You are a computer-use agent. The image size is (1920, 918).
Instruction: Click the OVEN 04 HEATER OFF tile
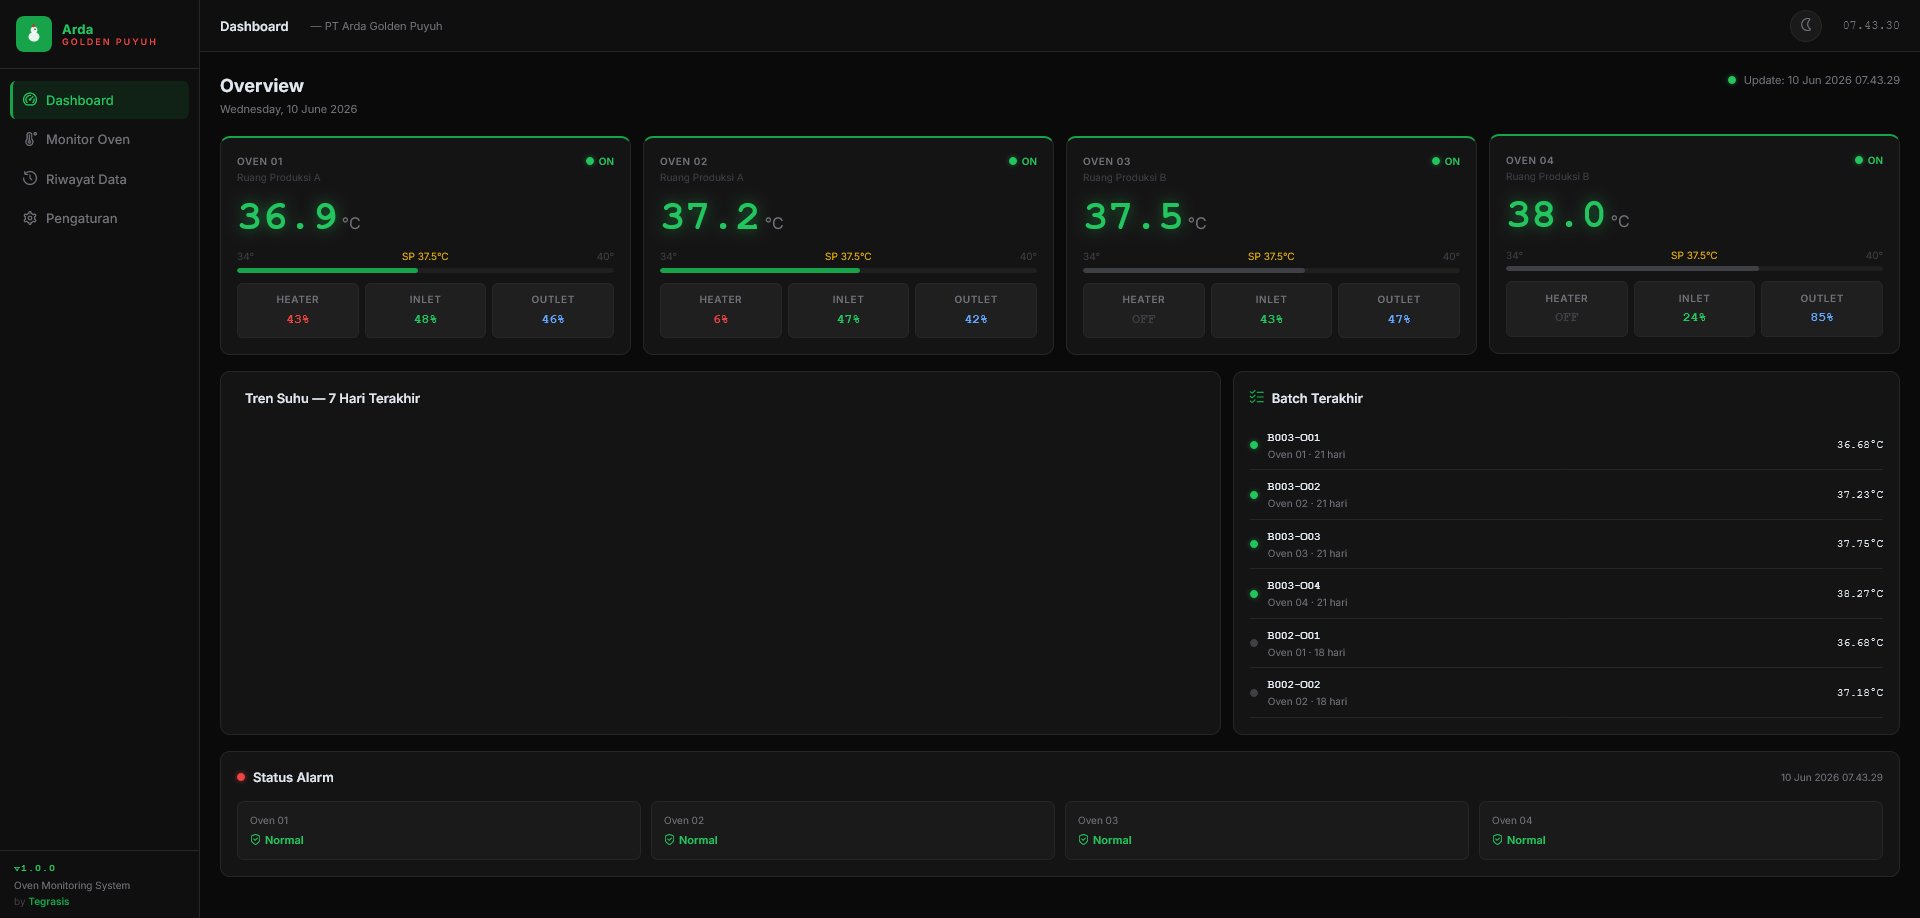point(1567,309)
